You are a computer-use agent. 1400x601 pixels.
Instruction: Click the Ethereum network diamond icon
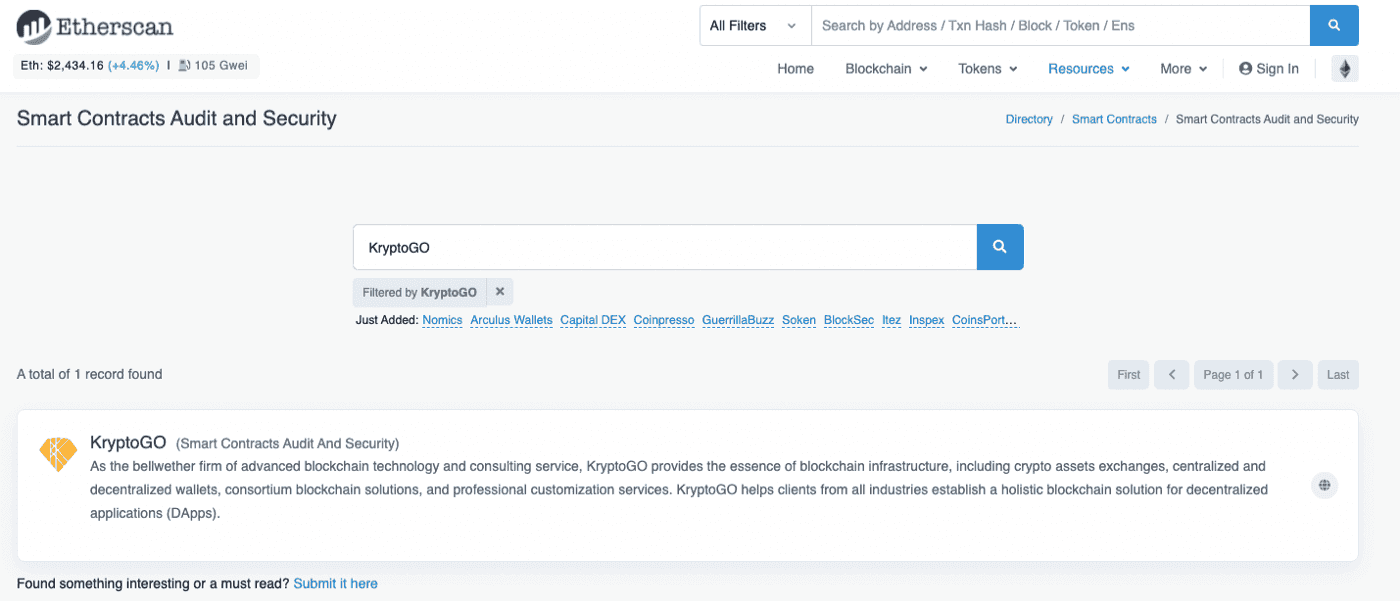click(x=1345, y=69)
